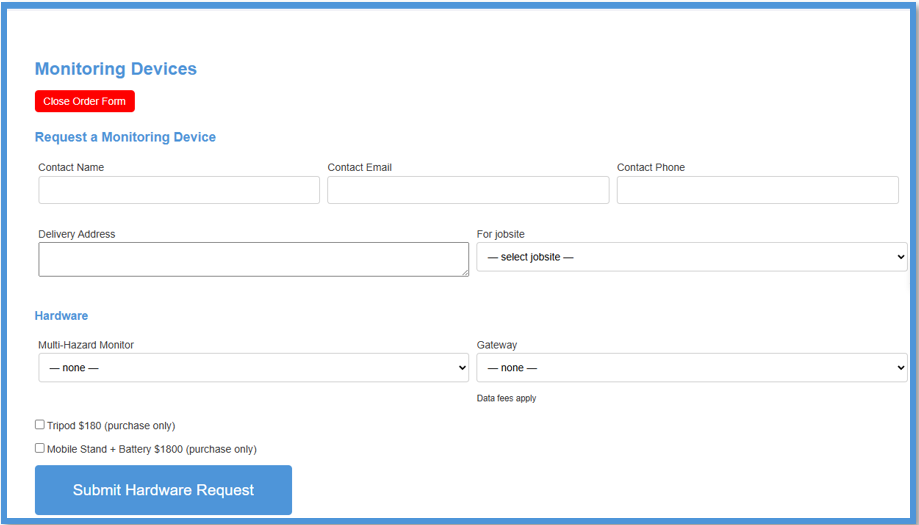Click the Contact Phone label text
The width and height of the screenshot is (919, 525).
(x=651, y=168)
